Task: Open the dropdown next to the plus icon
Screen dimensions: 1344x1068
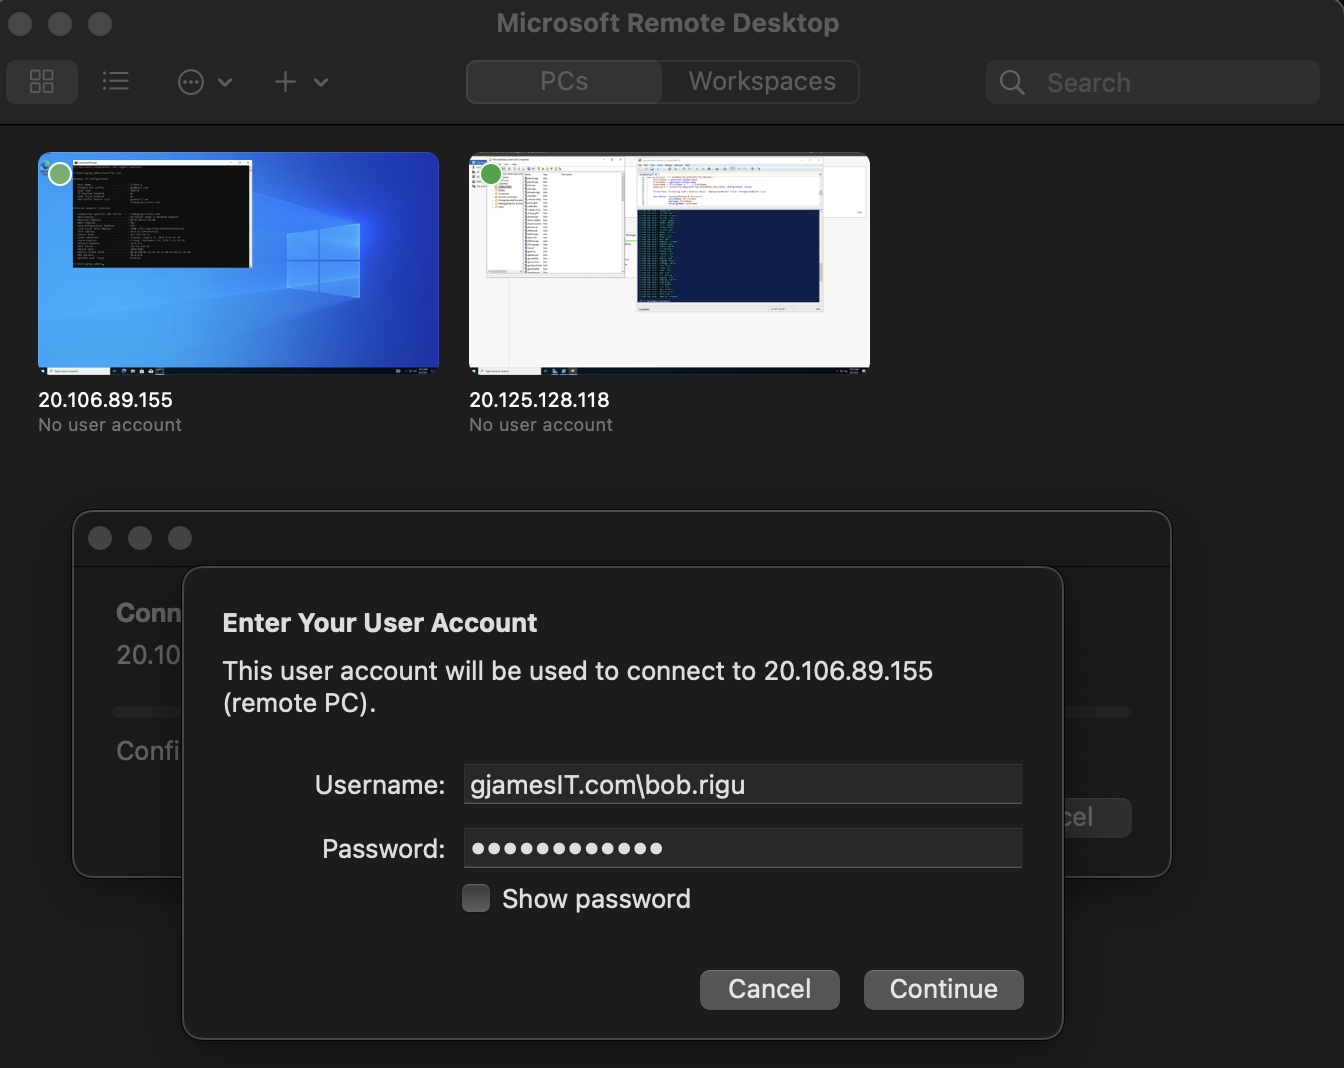Action: click(x=320, y=82)
